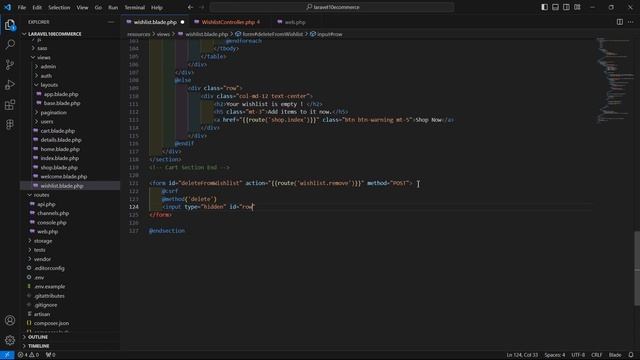The image size is (640, 360).
Task: Go back with navigation arrow
Action: [x=191, y=7]
